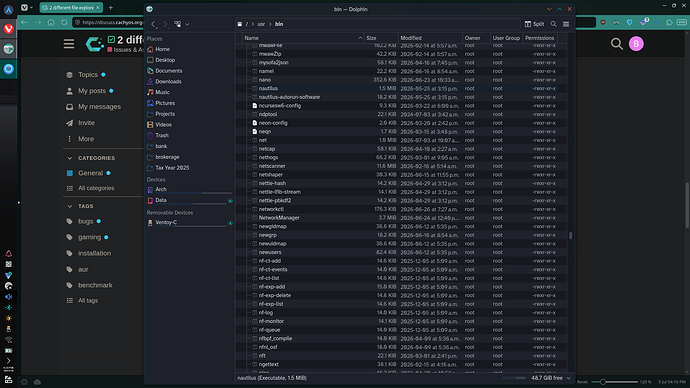Open General category
The width and height of the screenshot is (690, 388).
90,173
